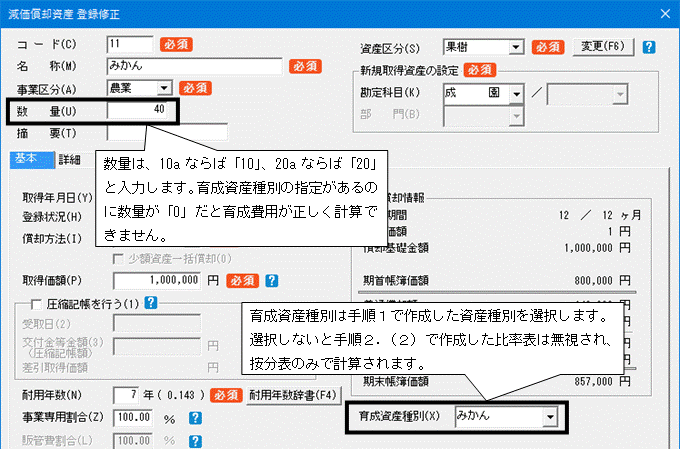Click the 償却方法(I) label
This screenshot has height=449, width=680.
(x=52, y=239)
